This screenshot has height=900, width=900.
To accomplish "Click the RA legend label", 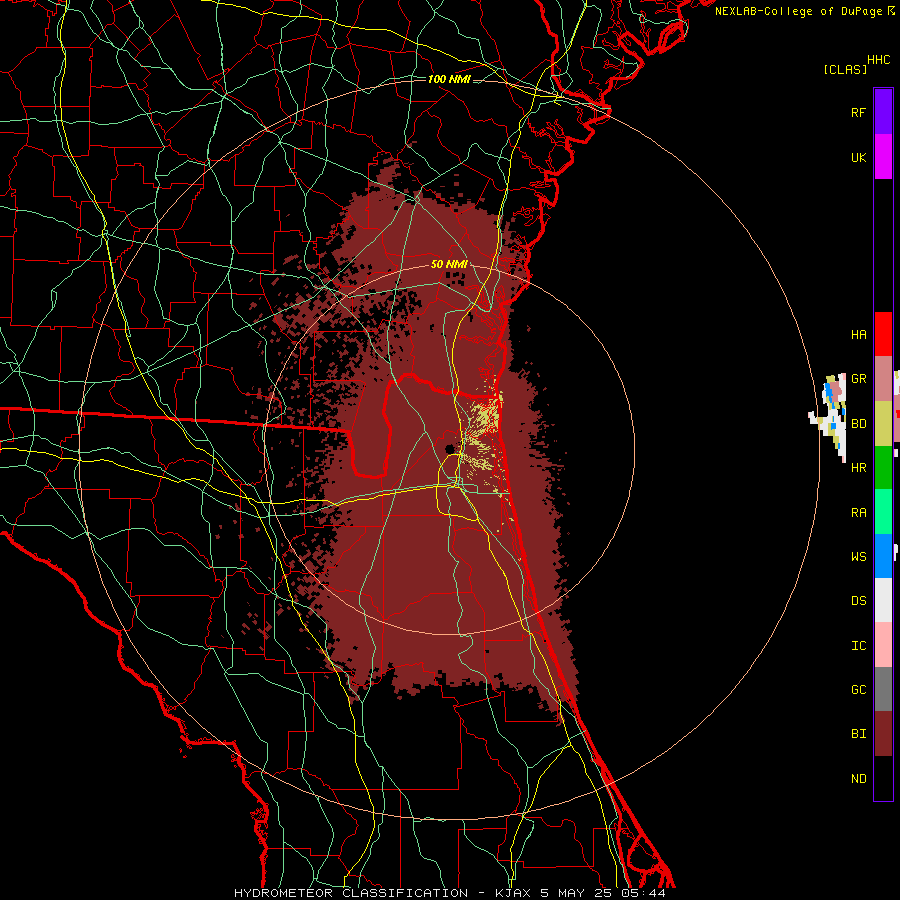I will pos(858,513).
